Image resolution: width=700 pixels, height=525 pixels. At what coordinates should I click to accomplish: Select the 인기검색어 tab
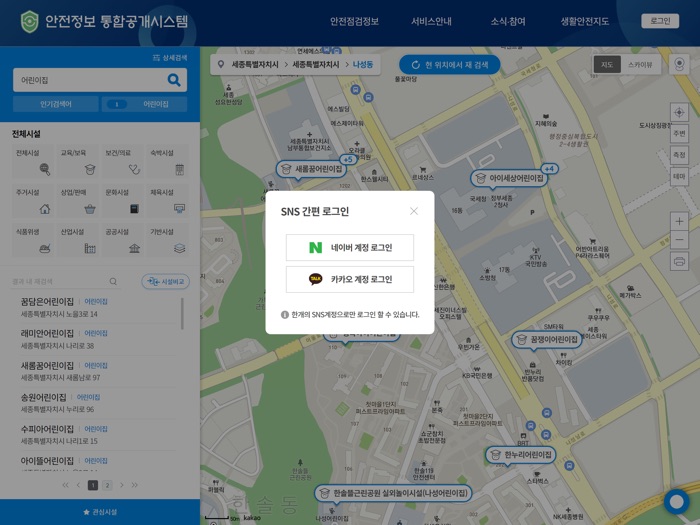[56, 104]
